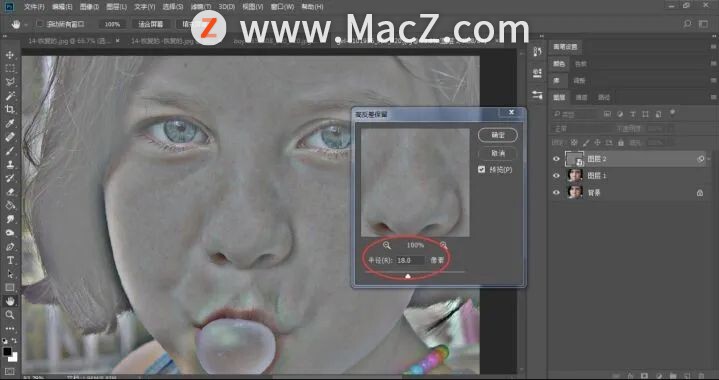This screenshot has width=719, height=380.
Task: Select the Move tool
Action: 10,55
